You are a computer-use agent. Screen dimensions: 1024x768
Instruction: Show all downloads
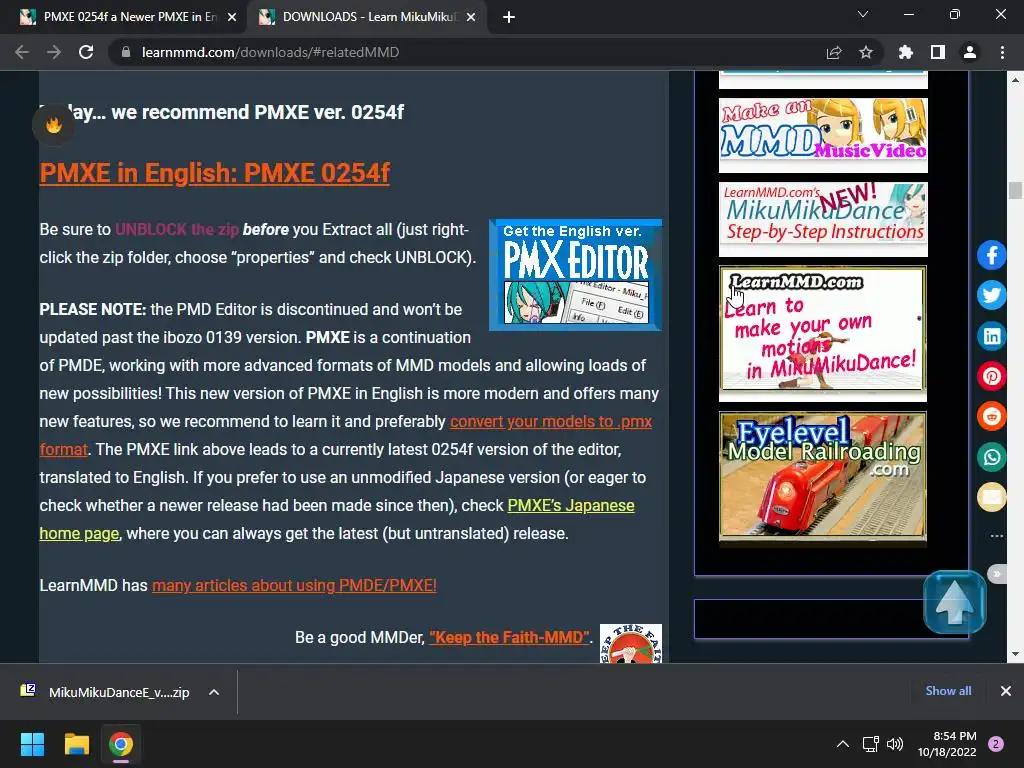(948, 691)
